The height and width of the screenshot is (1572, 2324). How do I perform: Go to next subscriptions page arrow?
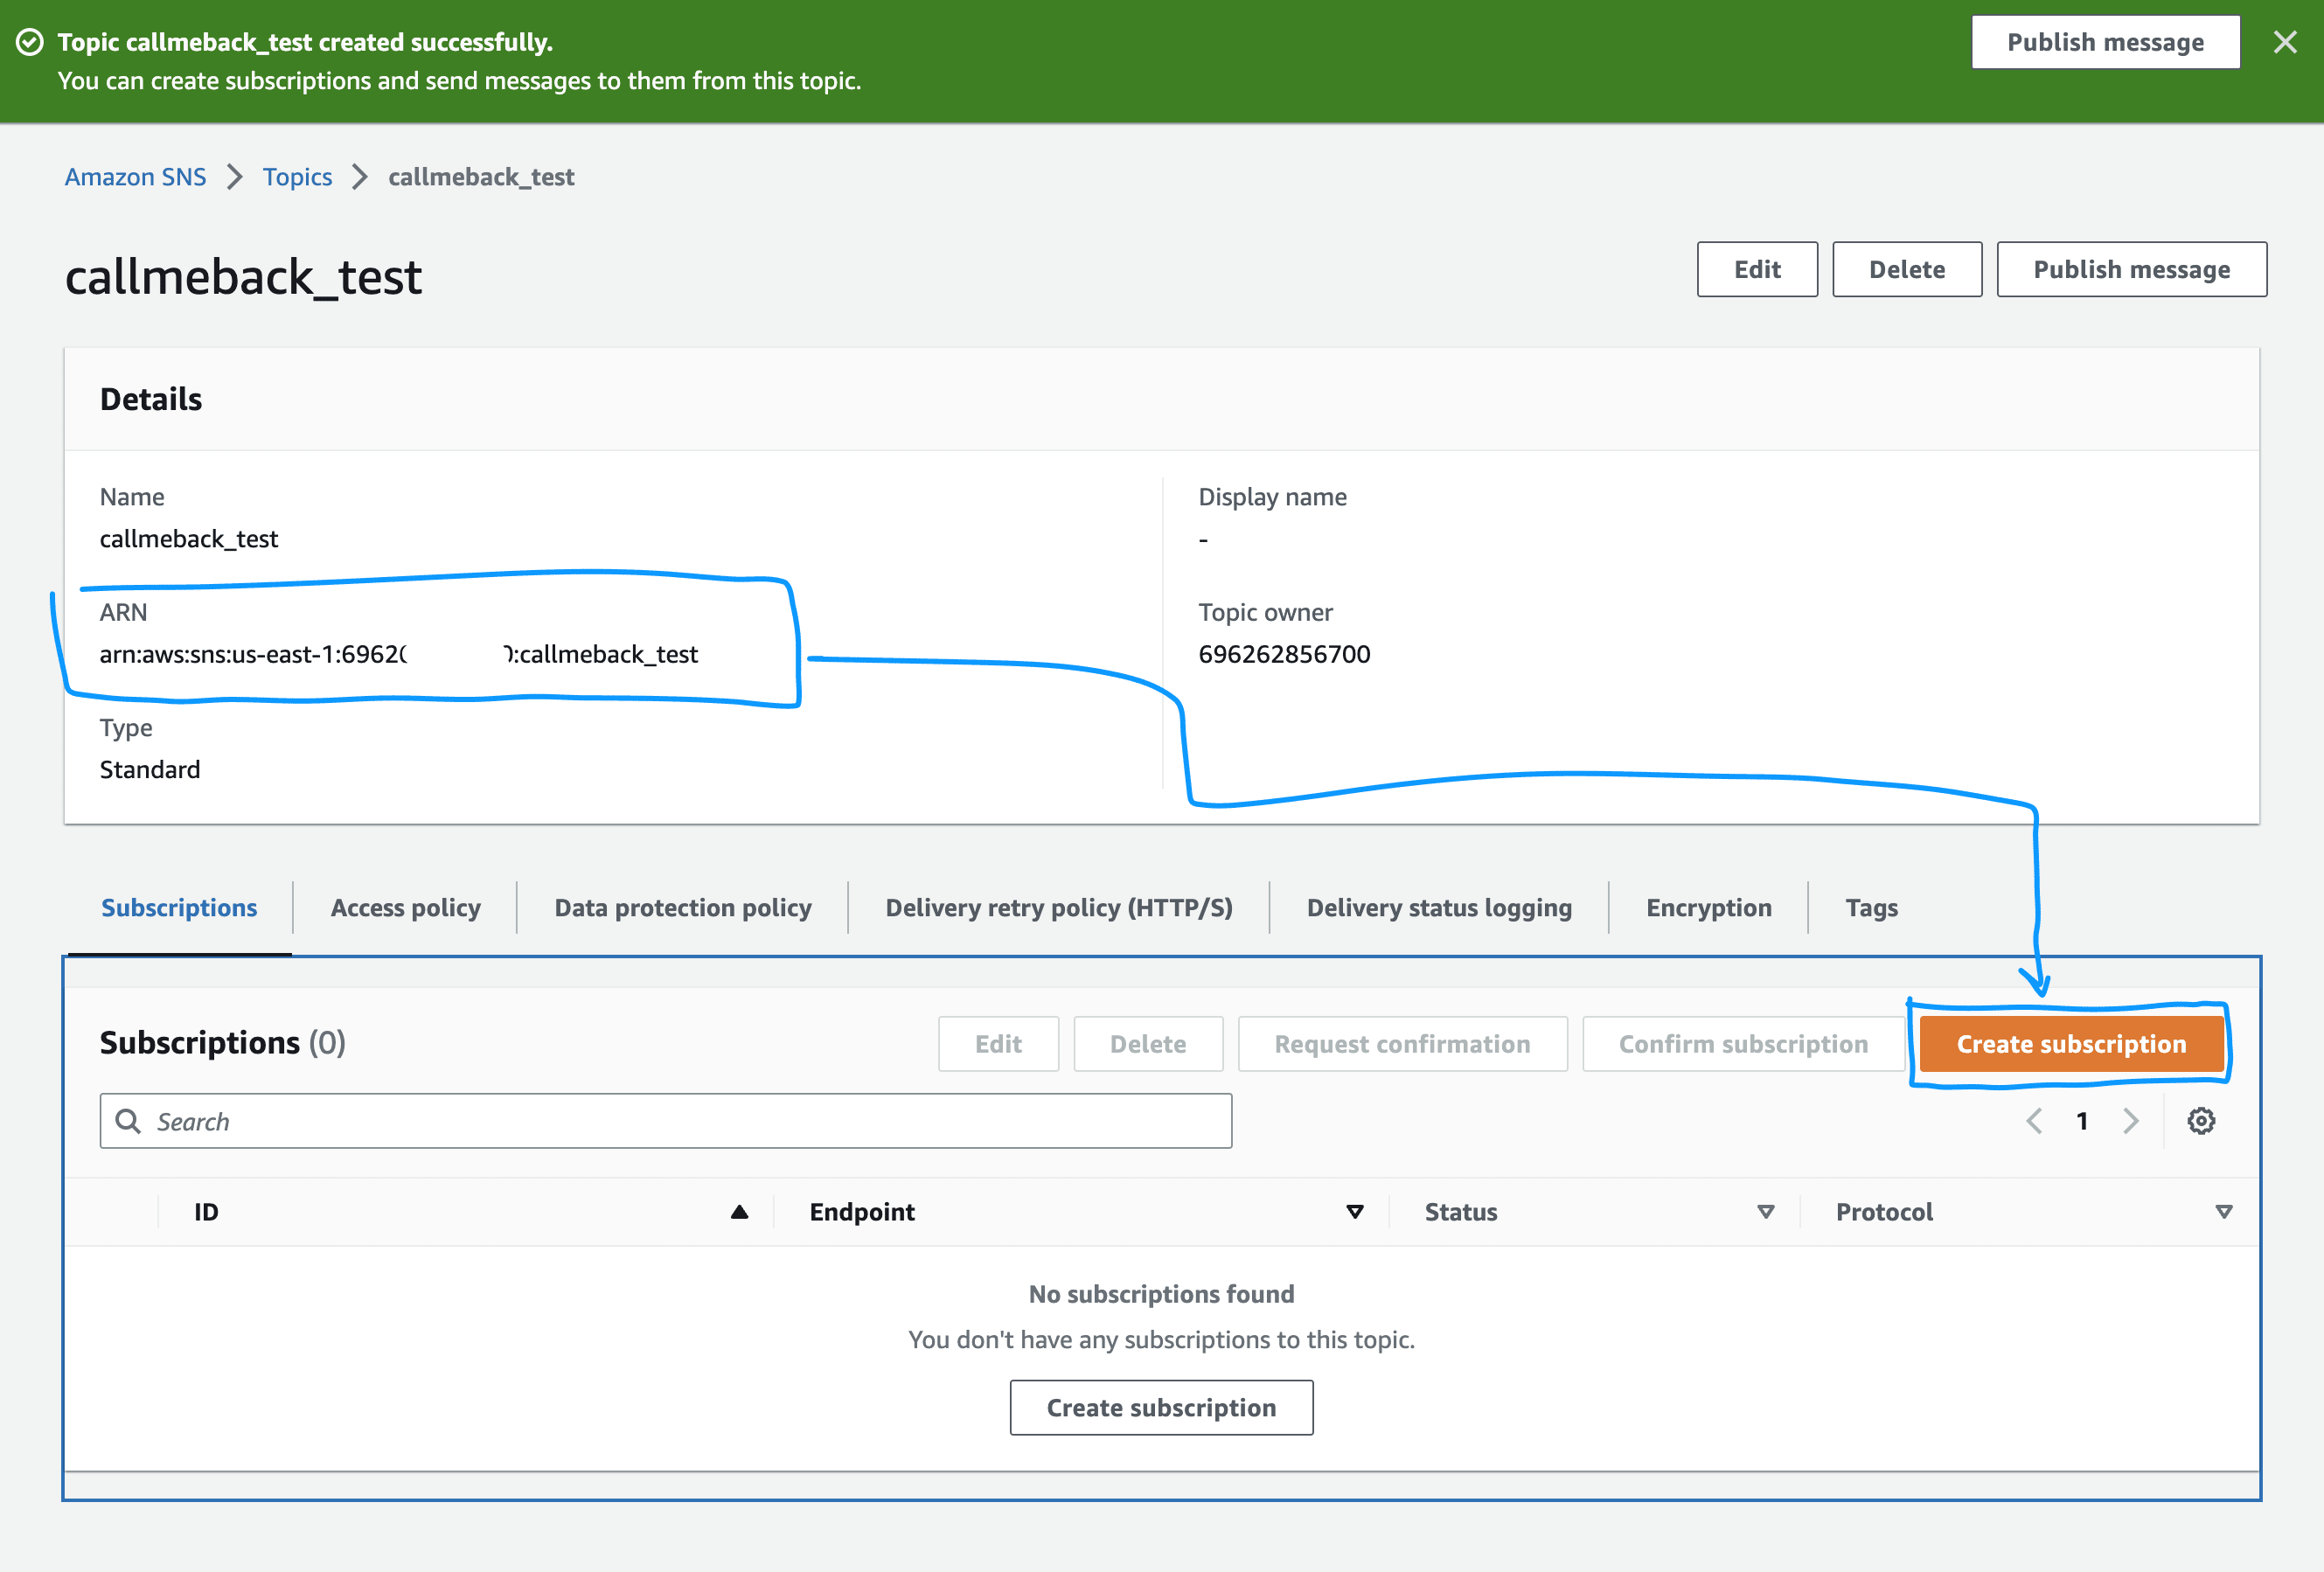[2130, 1121]
